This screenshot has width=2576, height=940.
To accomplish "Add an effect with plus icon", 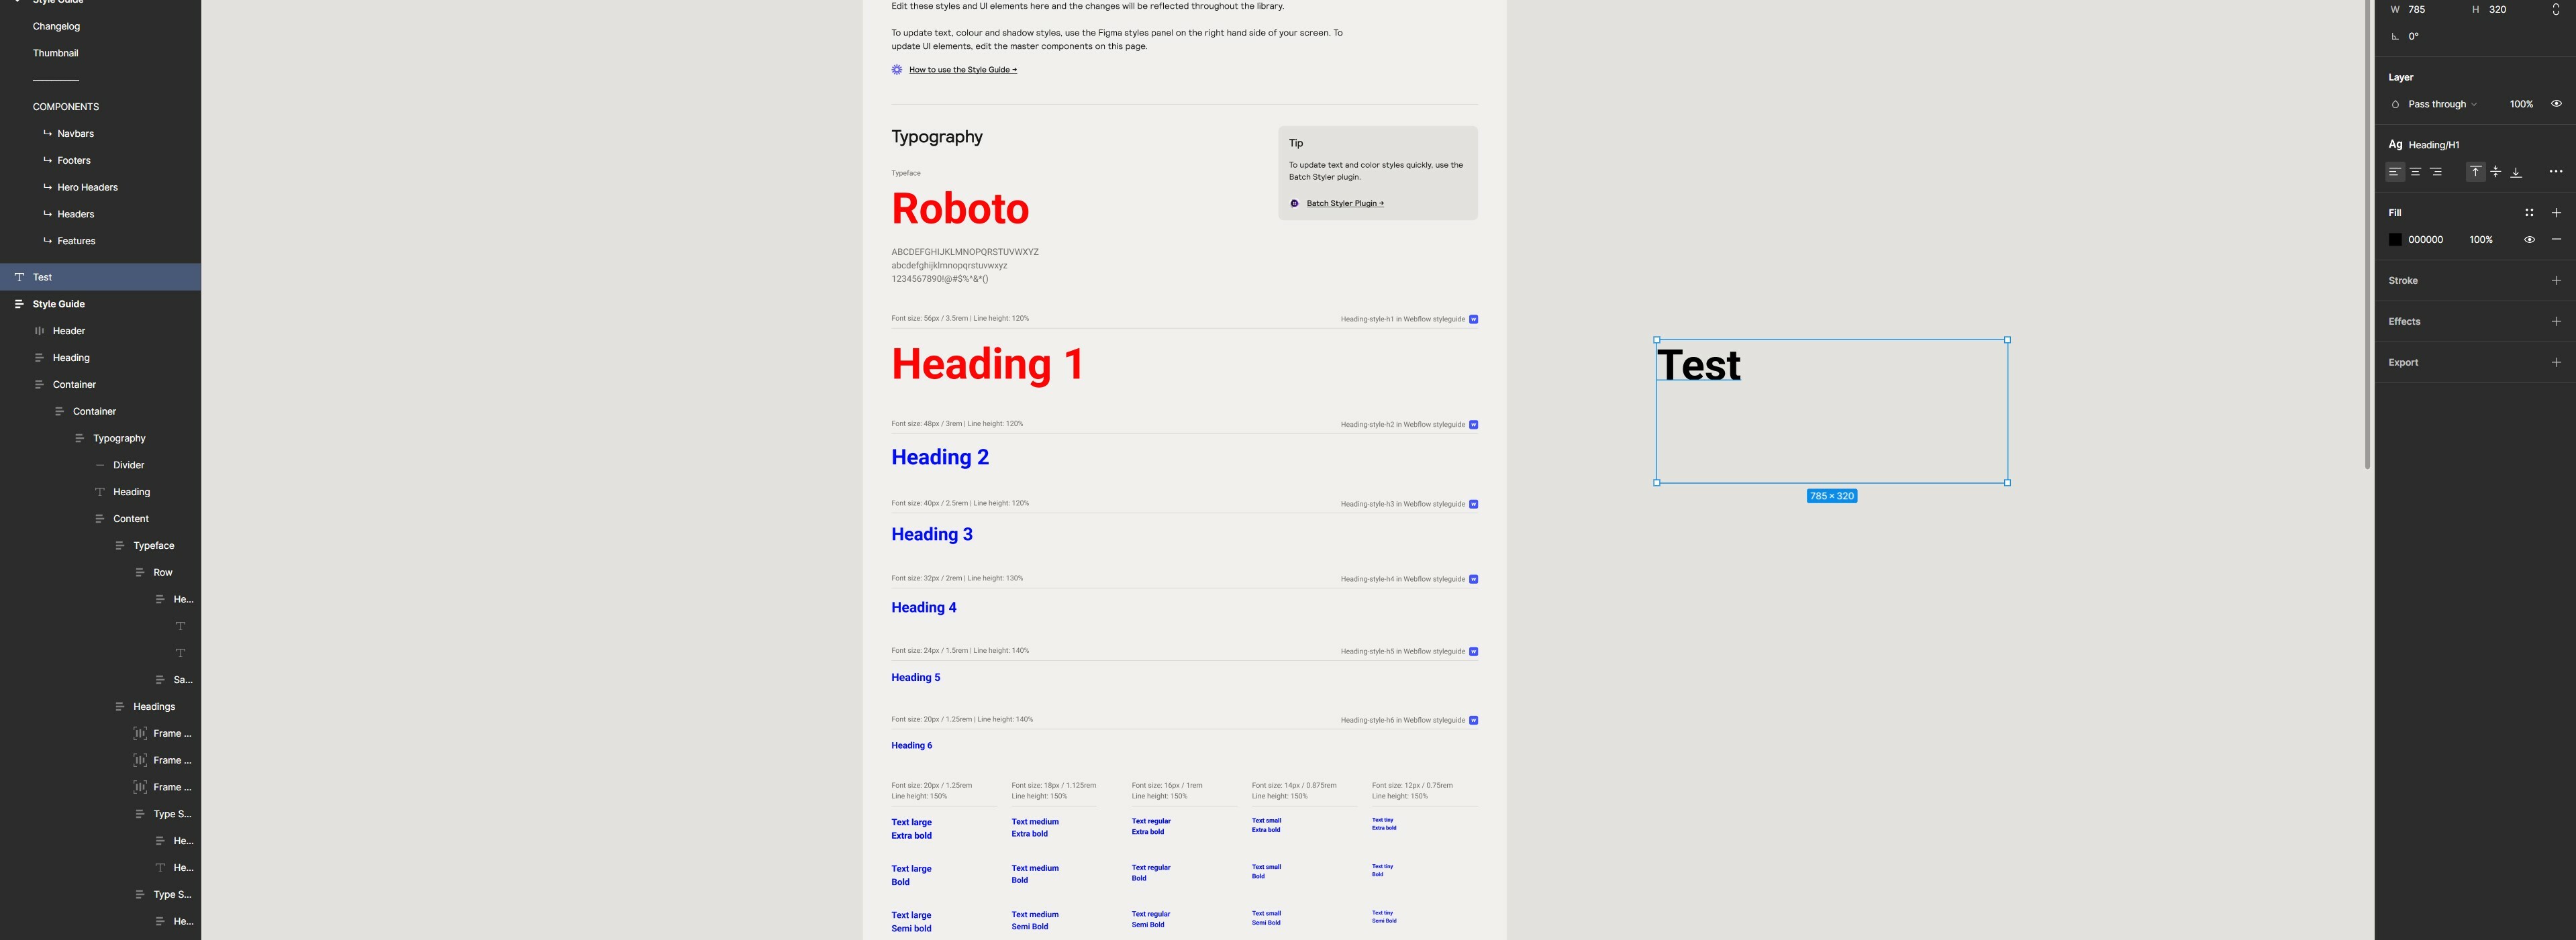I will (x=2556, y=322).
